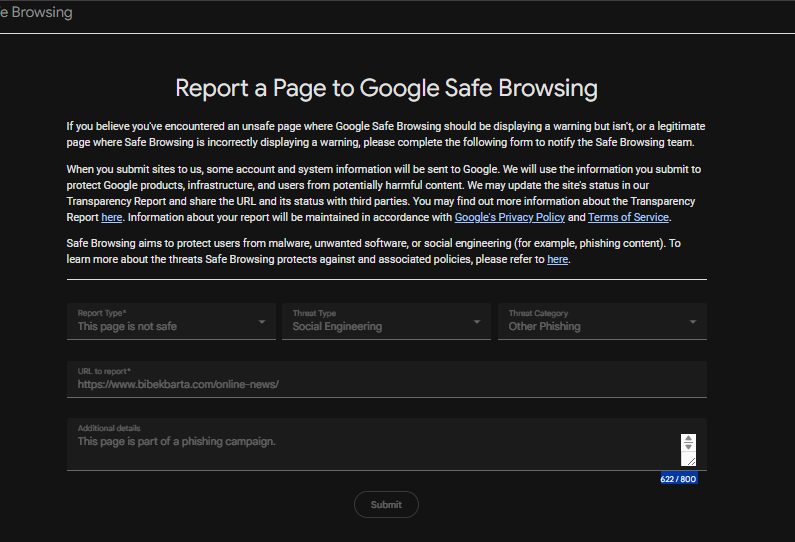795x542 pixels.
Task: Open the Threat Category dropdown
Action: tap(602, 321)
